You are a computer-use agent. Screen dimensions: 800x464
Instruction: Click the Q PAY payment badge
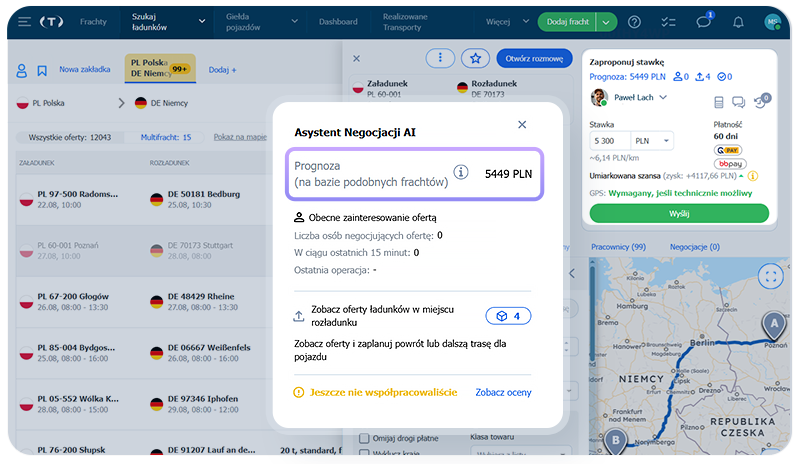pyautogui.click(x=728, y=150)
